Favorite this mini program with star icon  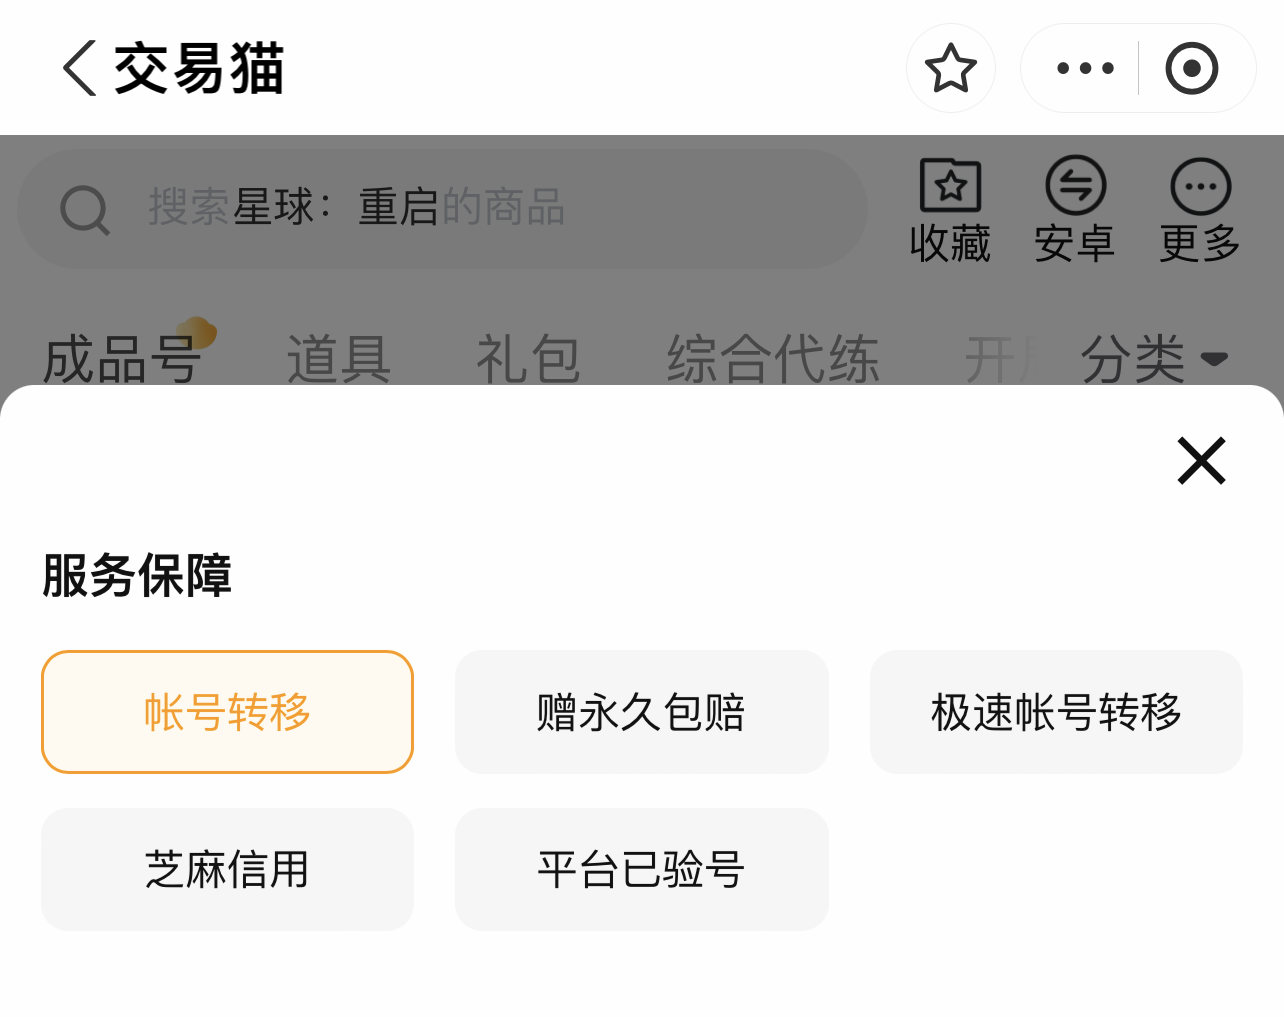point(950,68)
